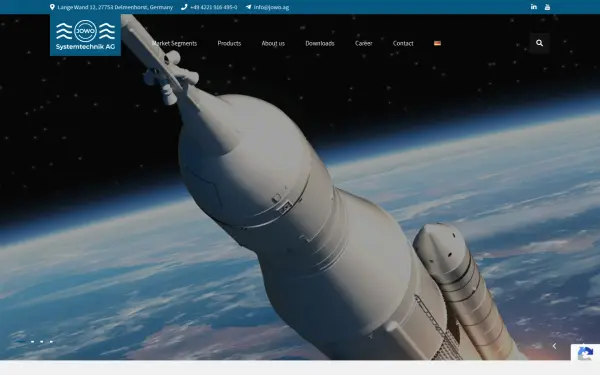
Task: Open the Career menu entry
Action: (364, 43)
